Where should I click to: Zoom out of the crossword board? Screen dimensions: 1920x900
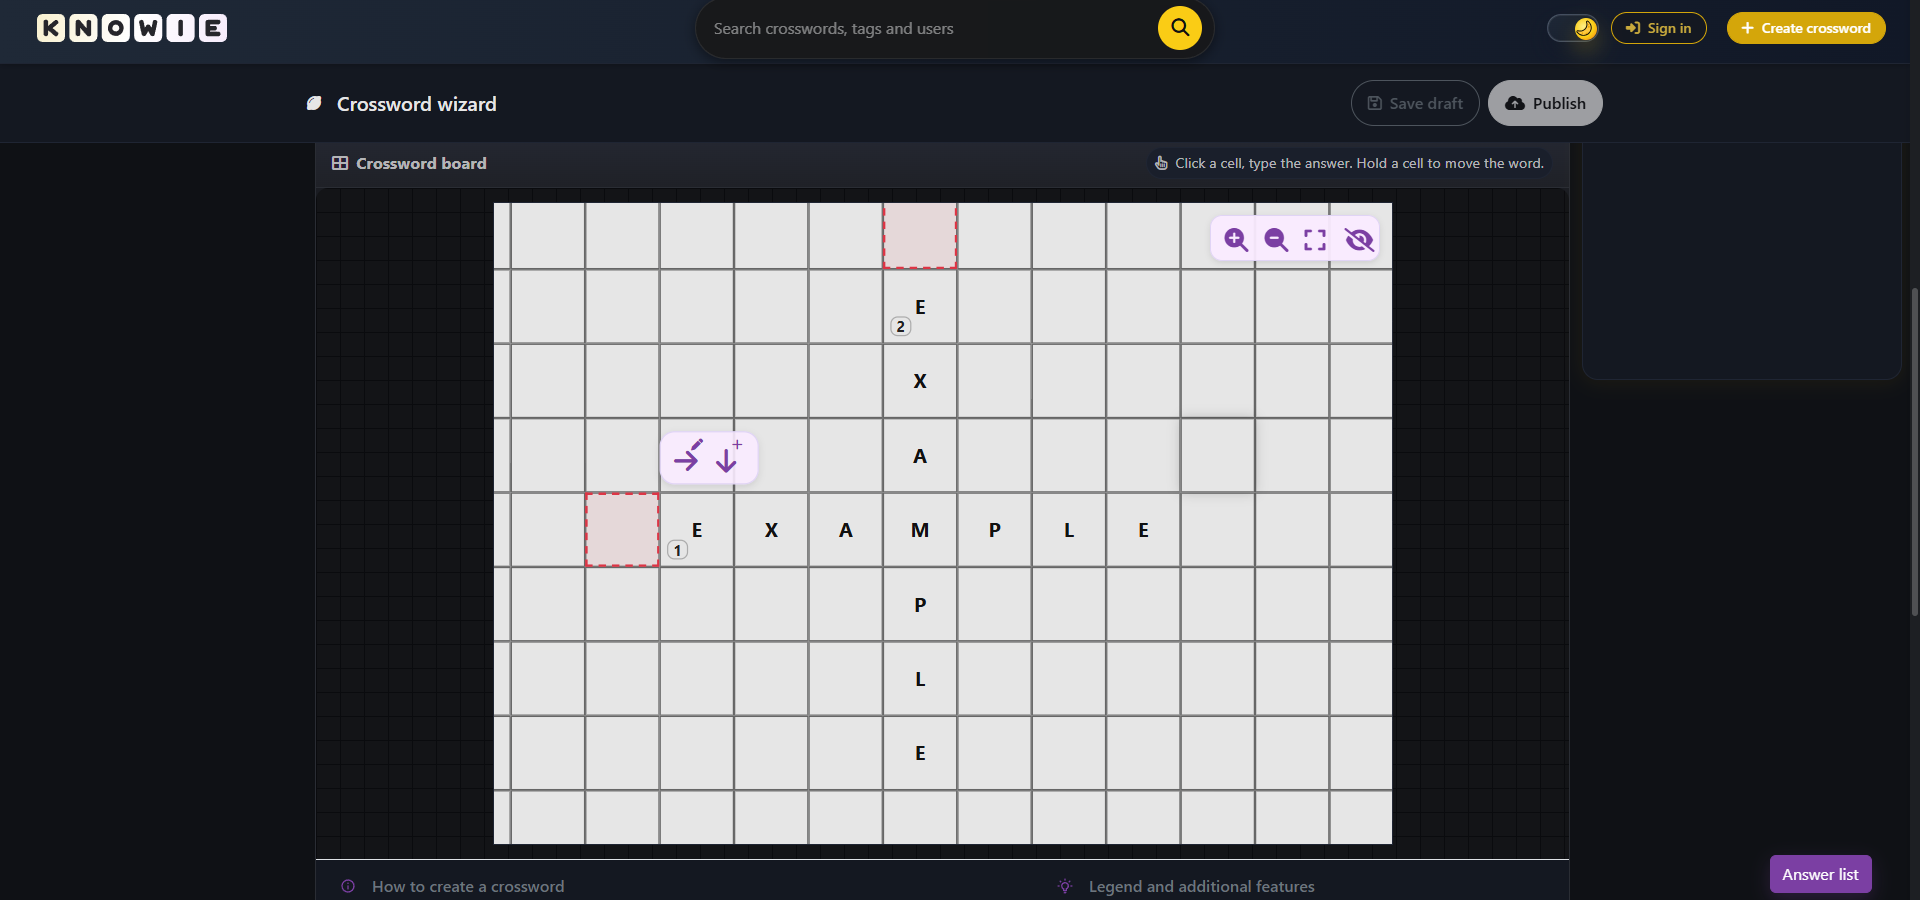point(1275,240)
